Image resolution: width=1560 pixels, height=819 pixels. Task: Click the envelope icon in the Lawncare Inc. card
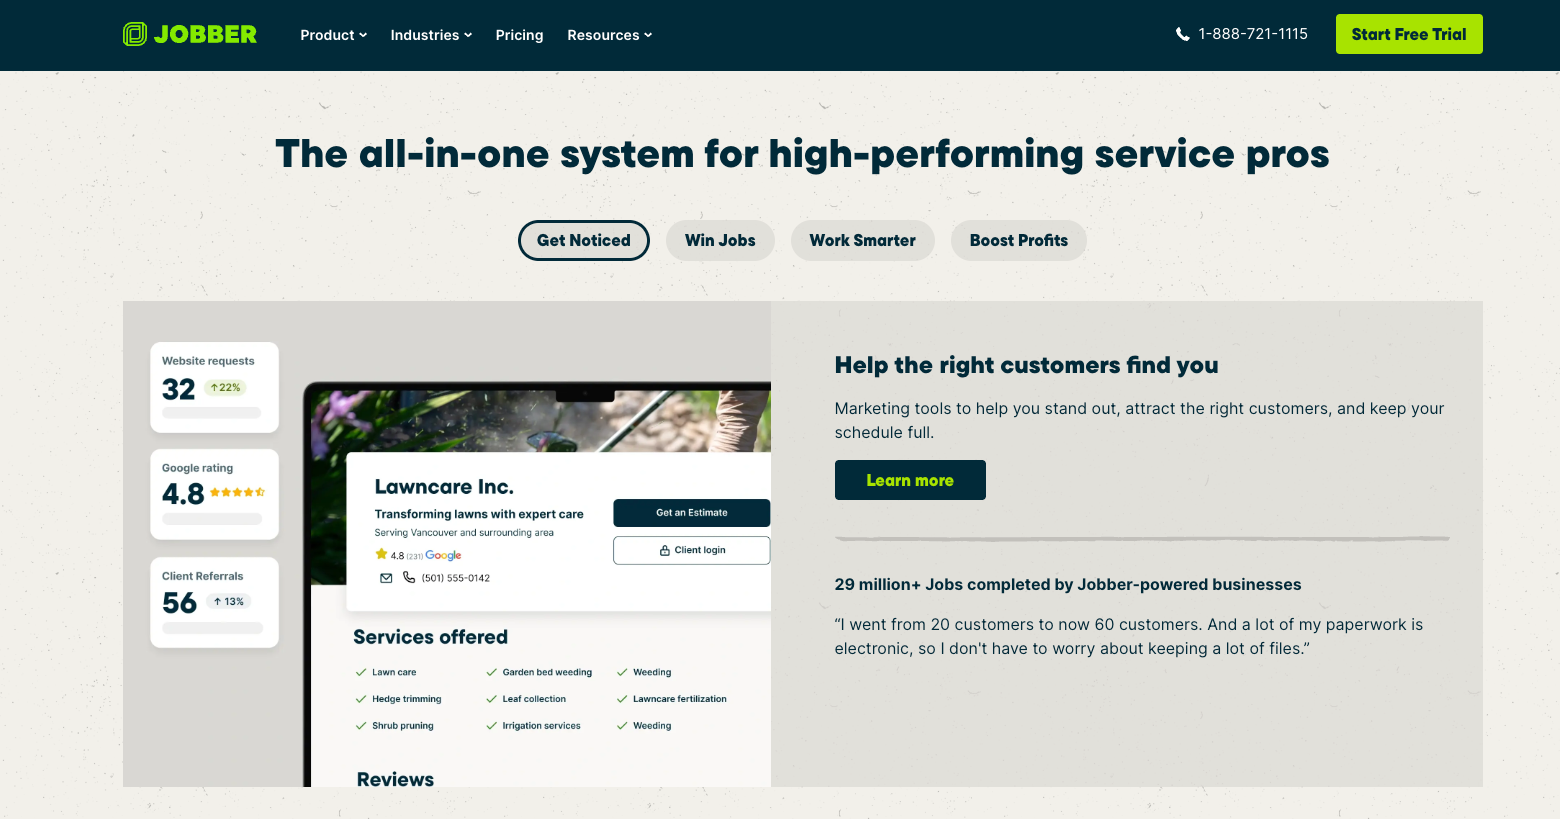coord(386,578)
